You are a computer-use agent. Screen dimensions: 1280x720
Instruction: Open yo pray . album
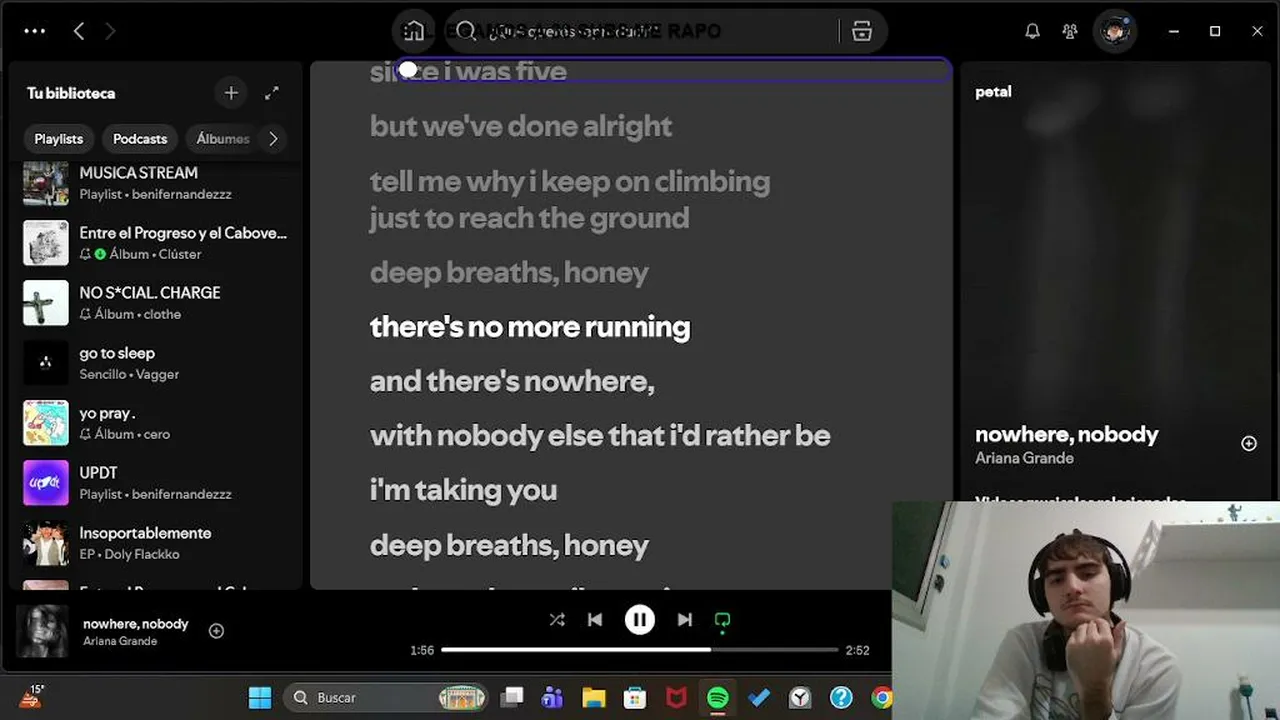(155, 423)
